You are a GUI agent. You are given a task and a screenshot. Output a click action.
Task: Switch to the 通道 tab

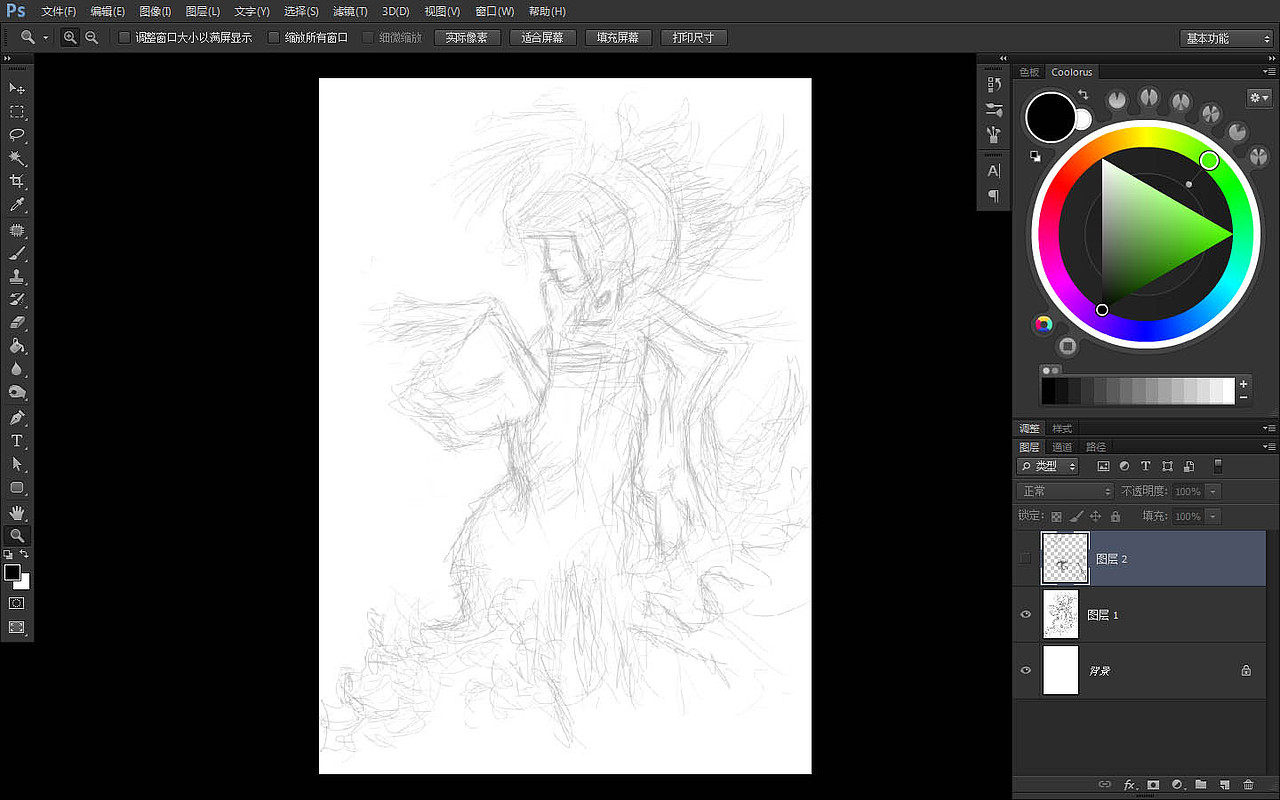1062,447
